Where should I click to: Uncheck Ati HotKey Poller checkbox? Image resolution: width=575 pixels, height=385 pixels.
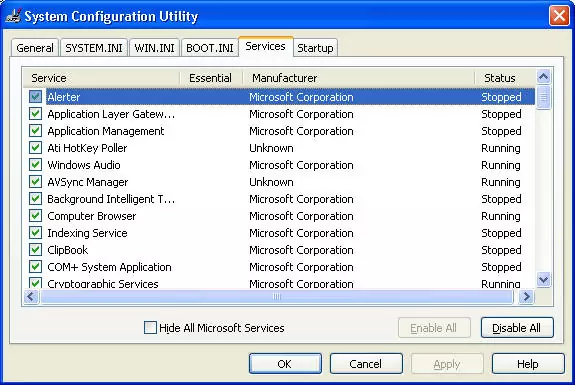coord(36,148)
